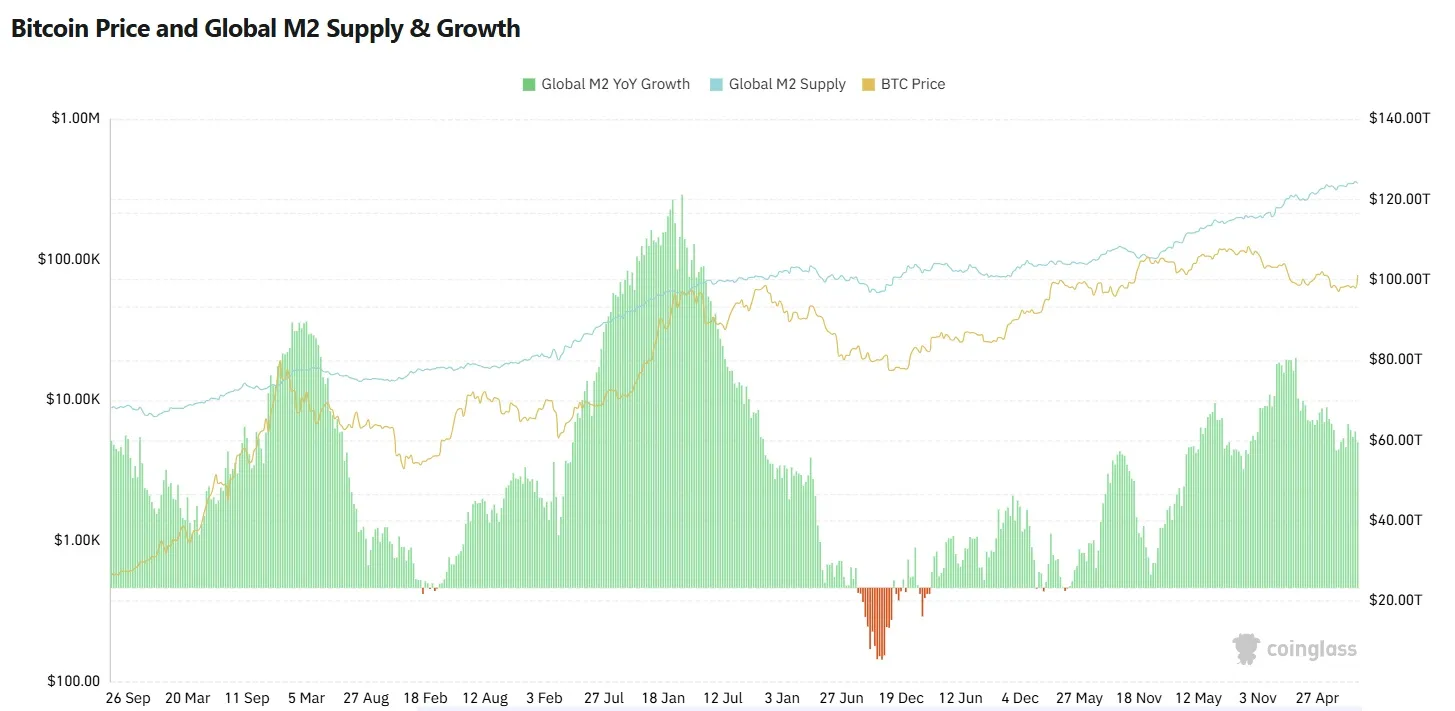Click the teal M2 Supply legend swatch
Viewport: 1455px width, 711px height.
point(716,84)
